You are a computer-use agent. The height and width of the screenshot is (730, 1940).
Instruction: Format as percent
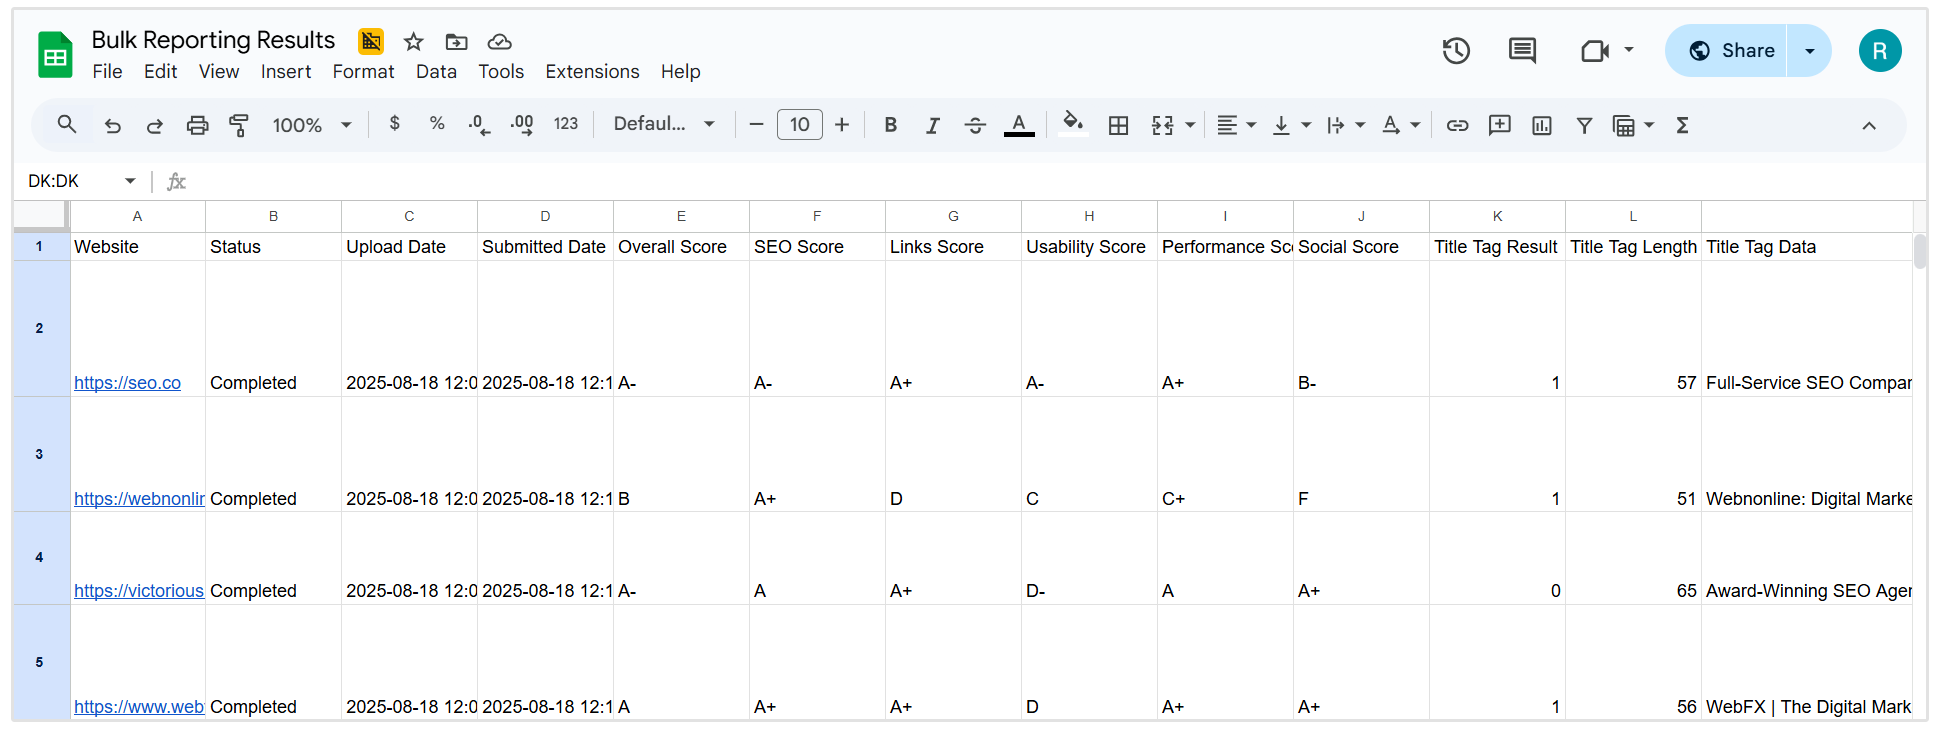pos(437,124)
